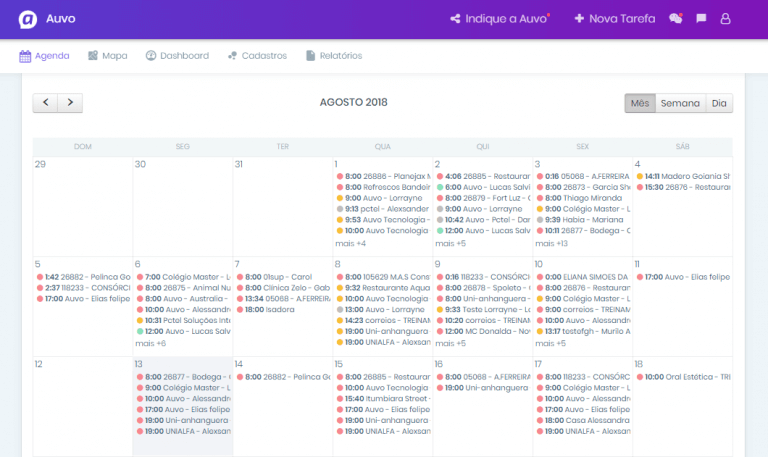
Task: Expand 'mais +5' on August 10
Action: point(550,343)
